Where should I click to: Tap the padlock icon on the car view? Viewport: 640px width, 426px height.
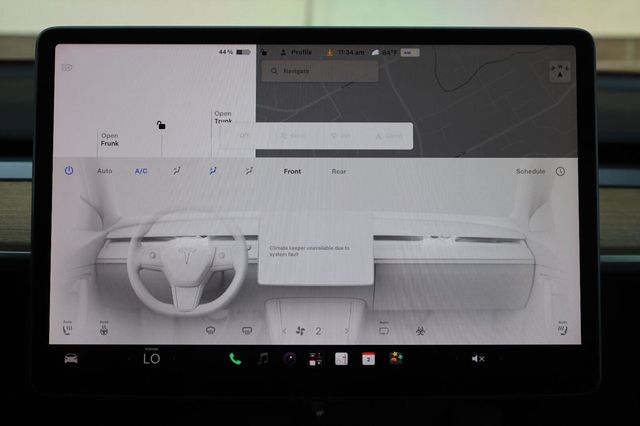[x=161, y=125]
